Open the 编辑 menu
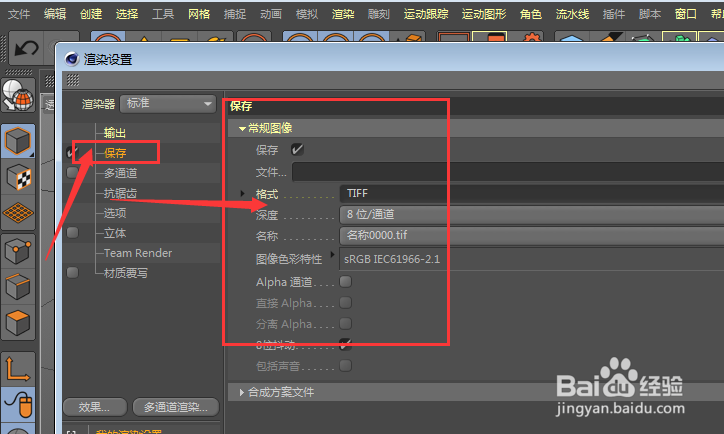This screenshot has height=434, width=724. coord(55,14)
